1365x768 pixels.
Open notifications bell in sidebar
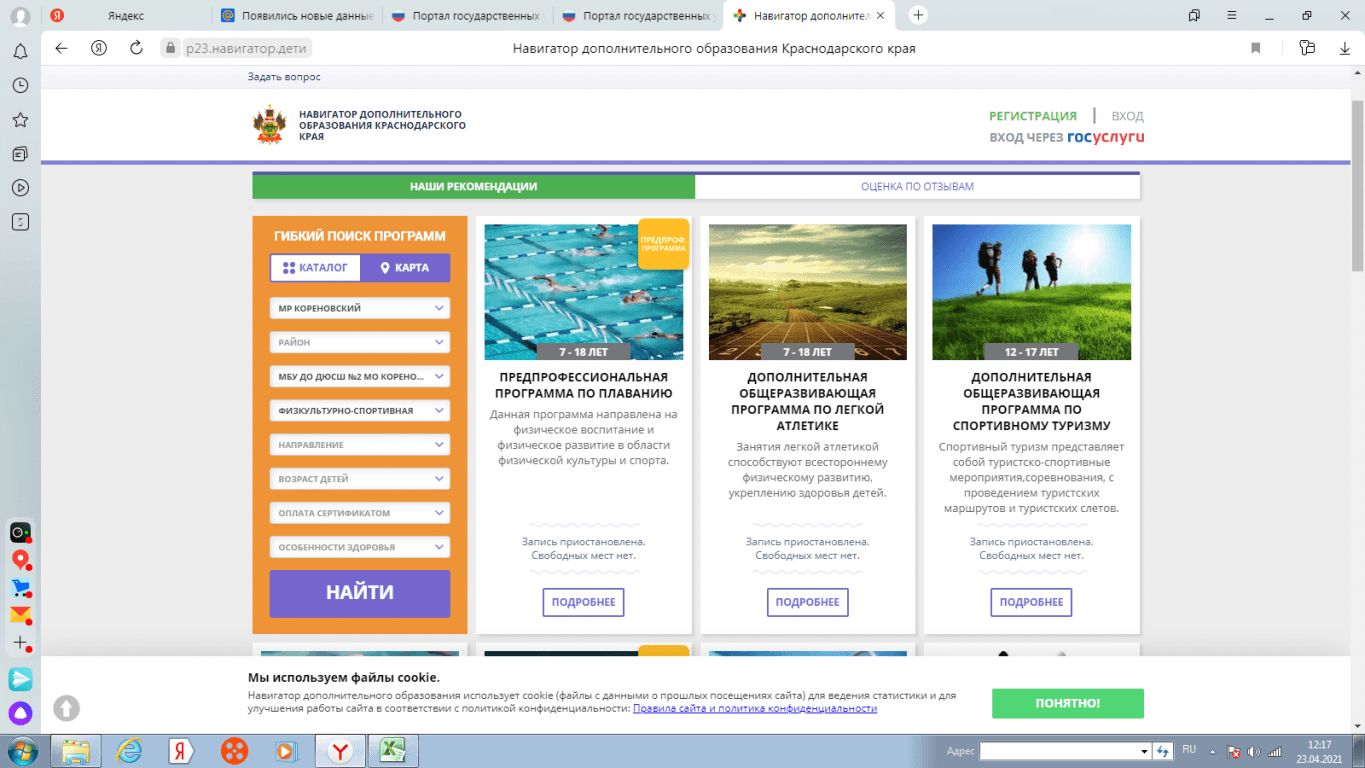pyautogui.click(x=20, y=52)
